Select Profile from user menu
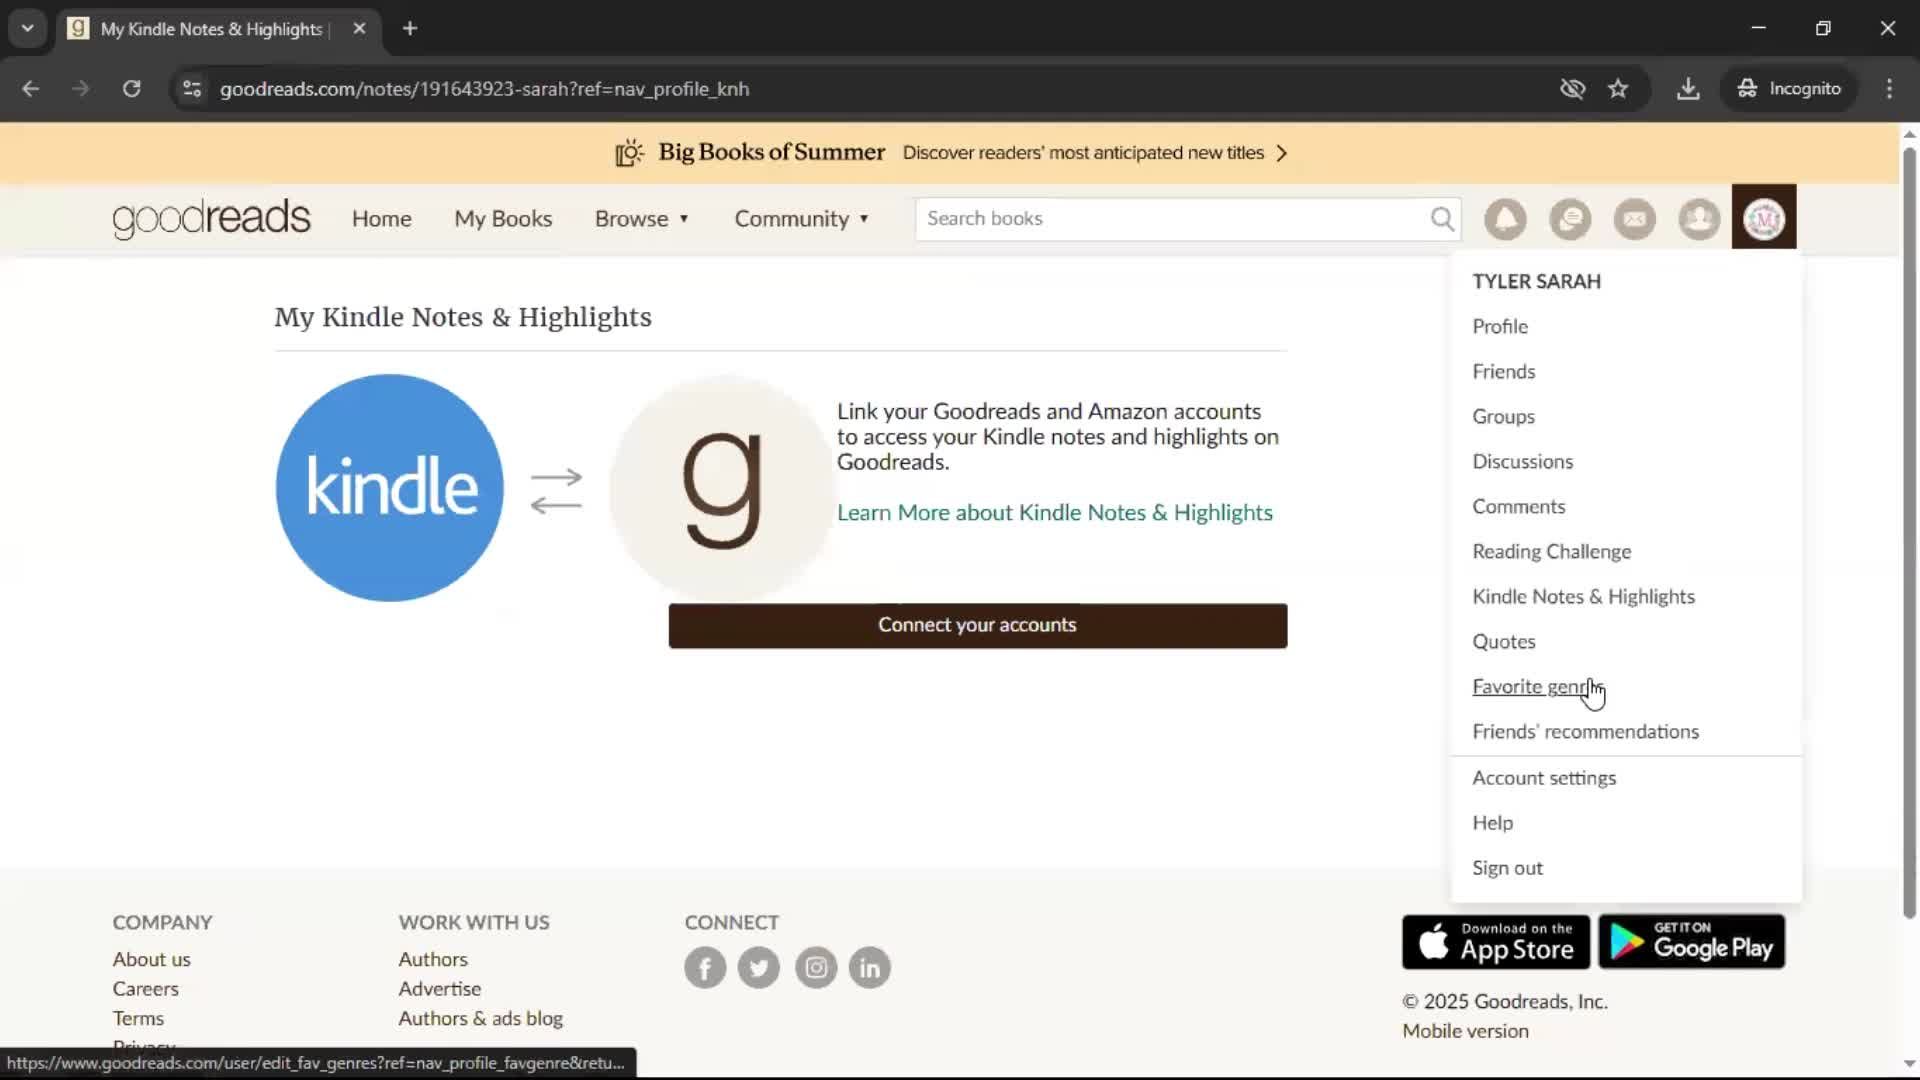Viewport: 1920px width, 1080px height. click(1500, 326)
